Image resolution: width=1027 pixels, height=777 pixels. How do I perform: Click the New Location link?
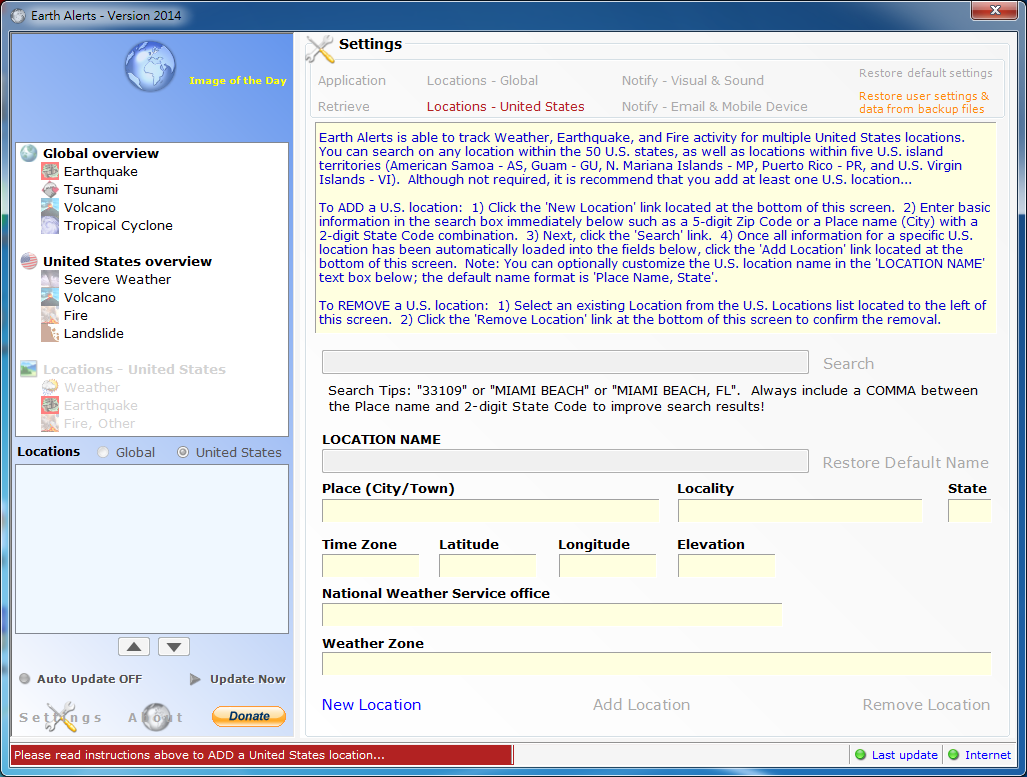(371, 705)
